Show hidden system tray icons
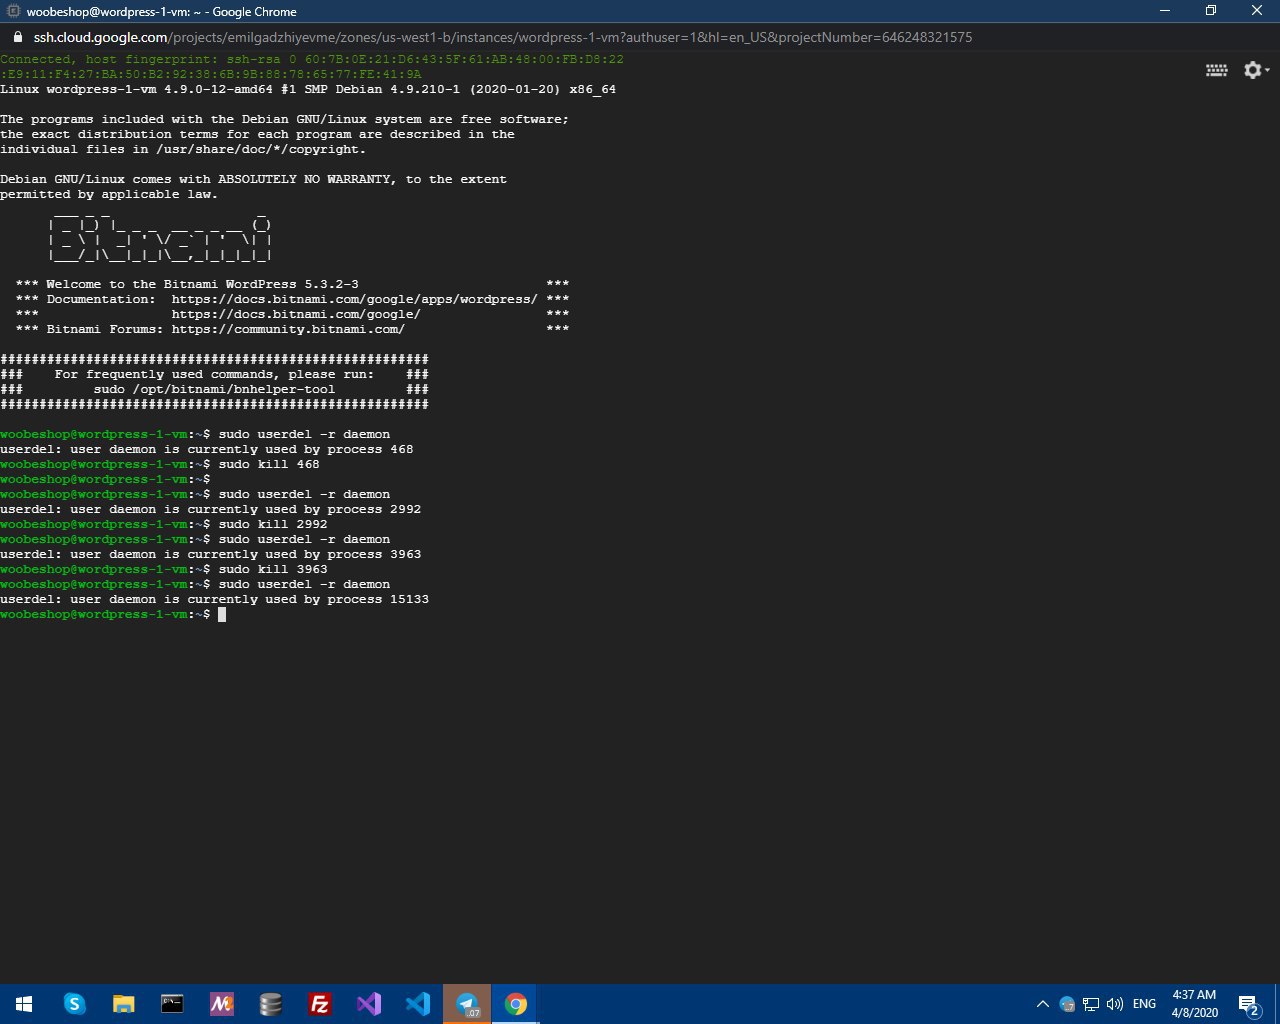1280x1024 pixels. pos(1042,1004)
